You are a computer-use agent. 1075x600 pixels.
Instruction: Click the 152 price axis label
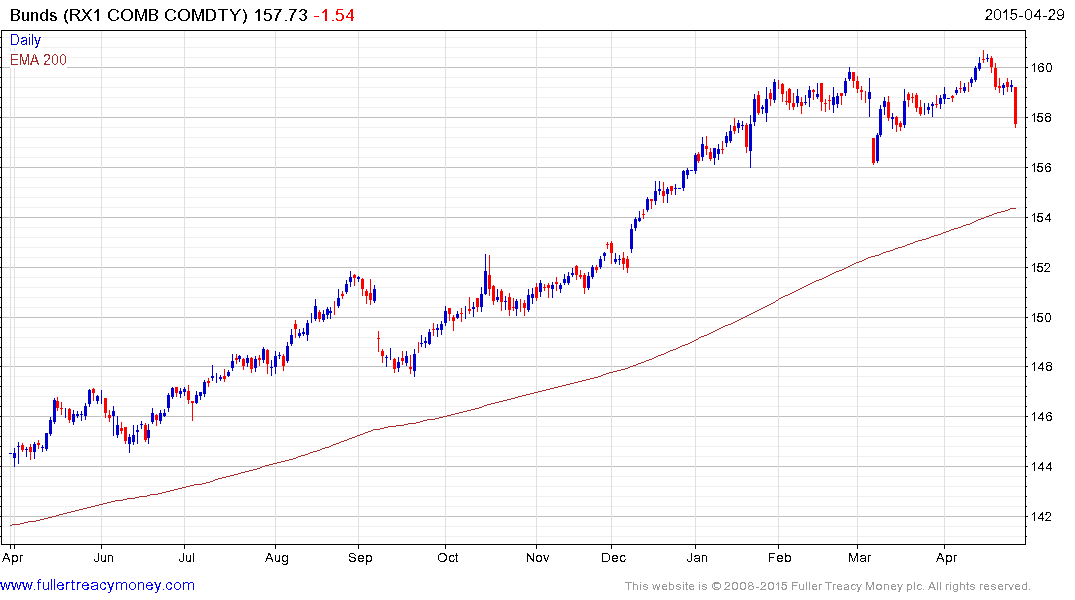(1042, 267)
